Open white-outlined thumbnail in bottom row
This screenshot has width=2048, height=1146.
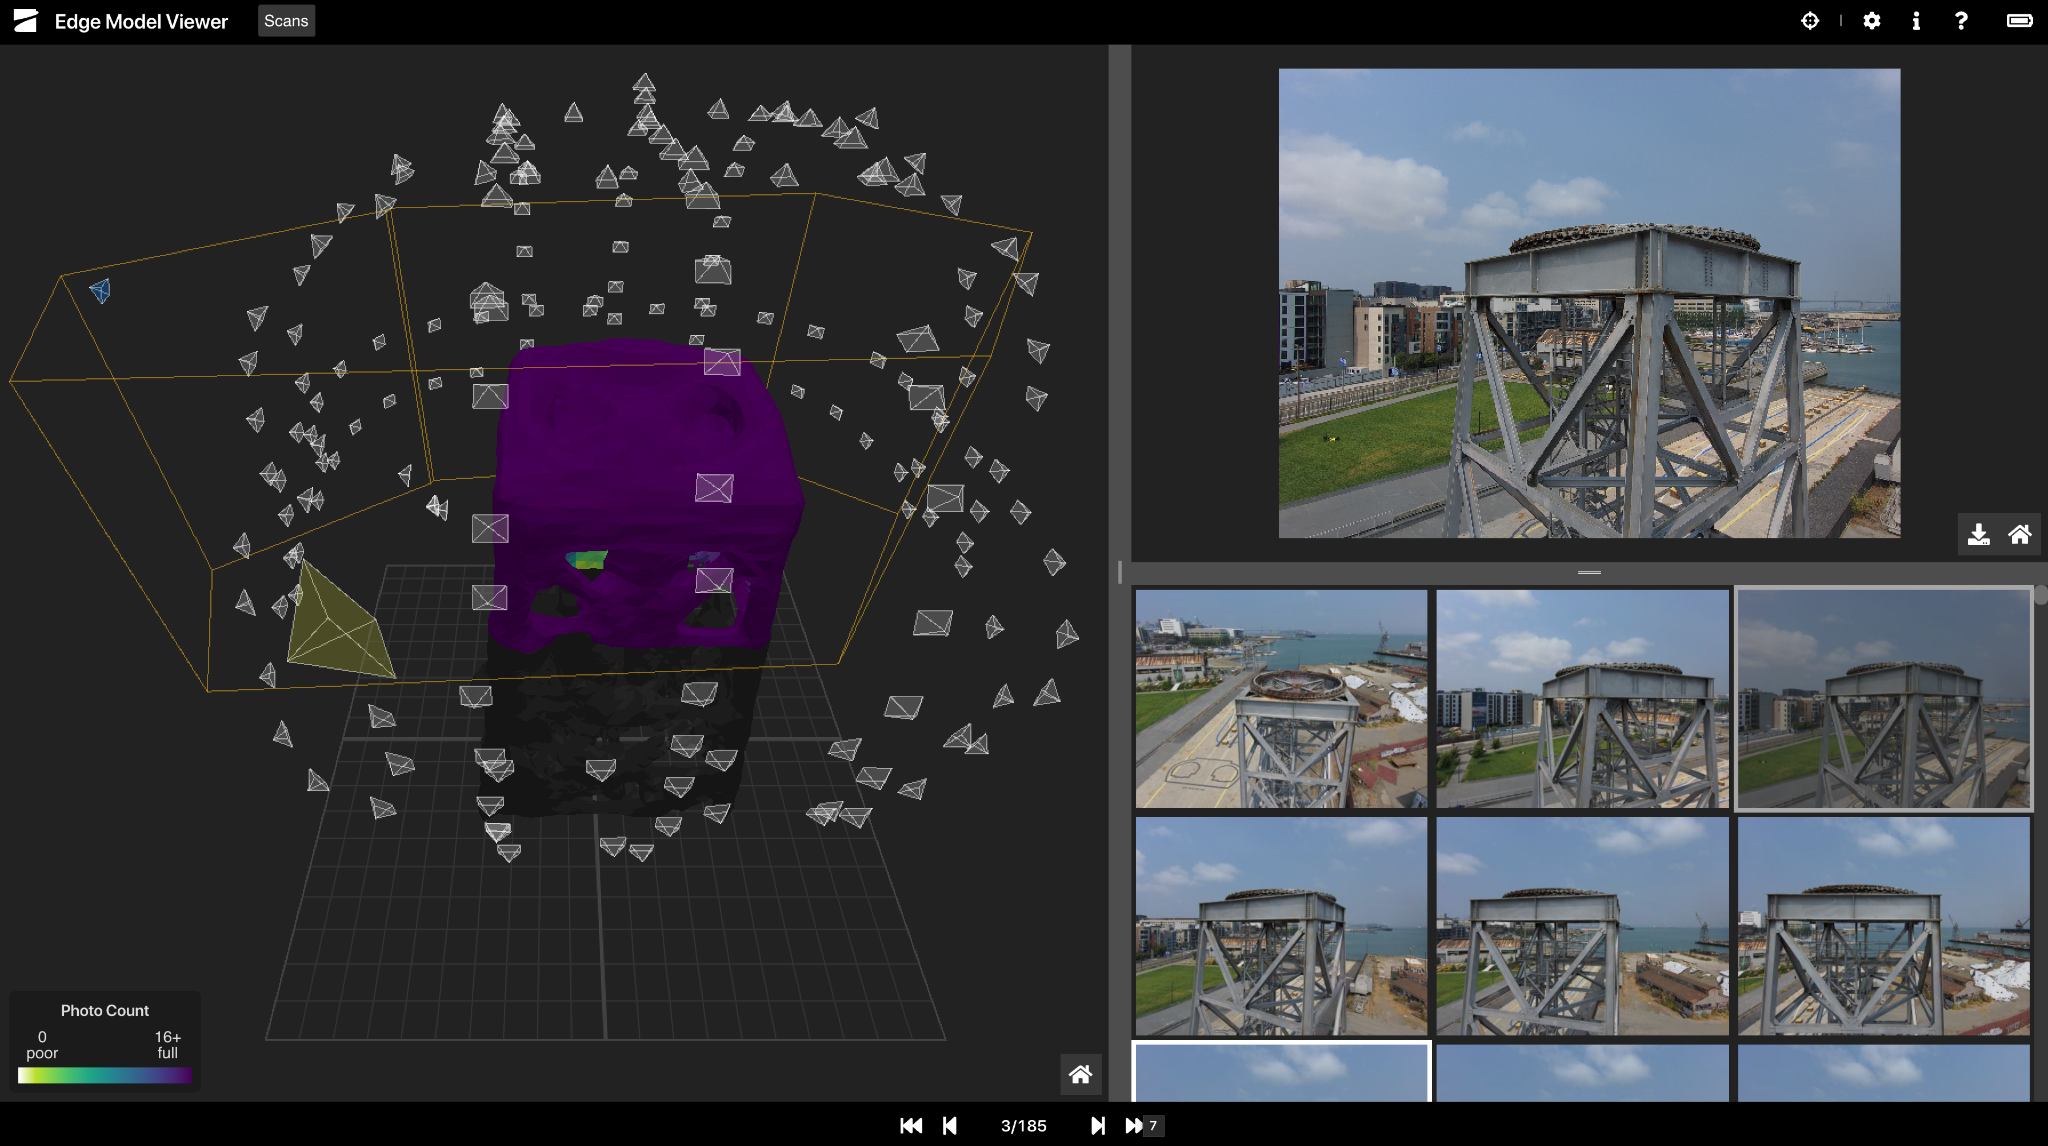1281,1072
